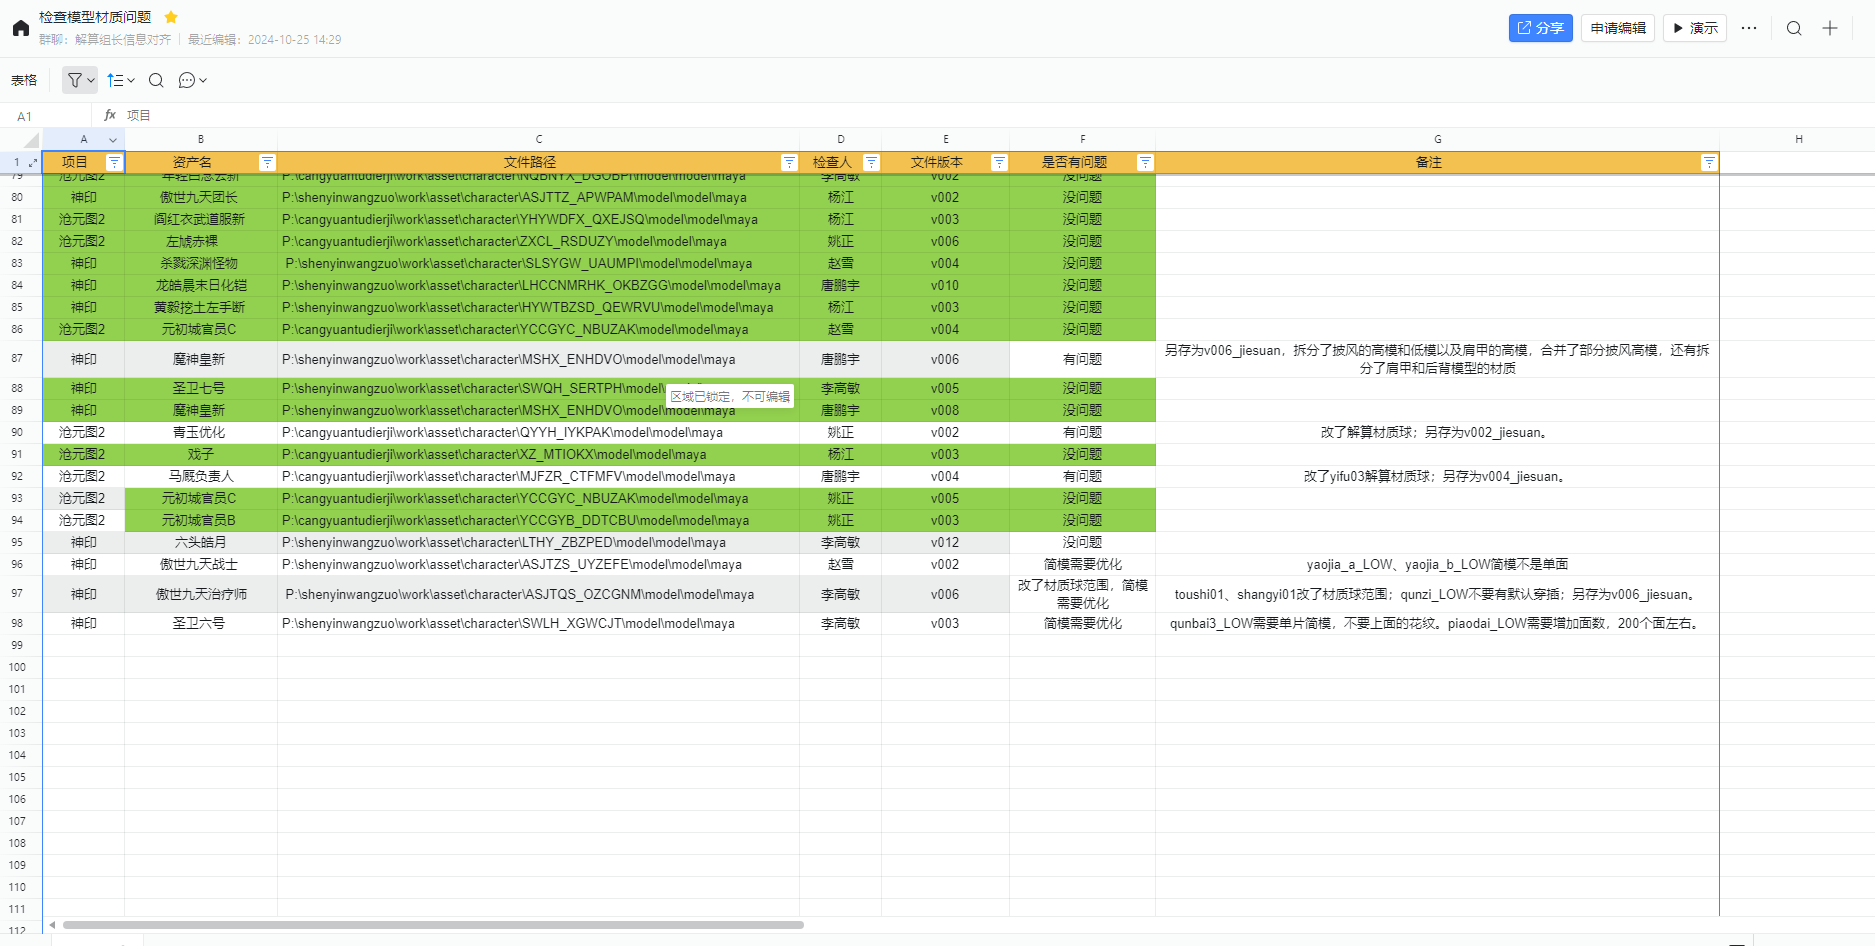1875x946 pixels.
Task: Toggle the favorite star for this document
Action: [171, 17]
